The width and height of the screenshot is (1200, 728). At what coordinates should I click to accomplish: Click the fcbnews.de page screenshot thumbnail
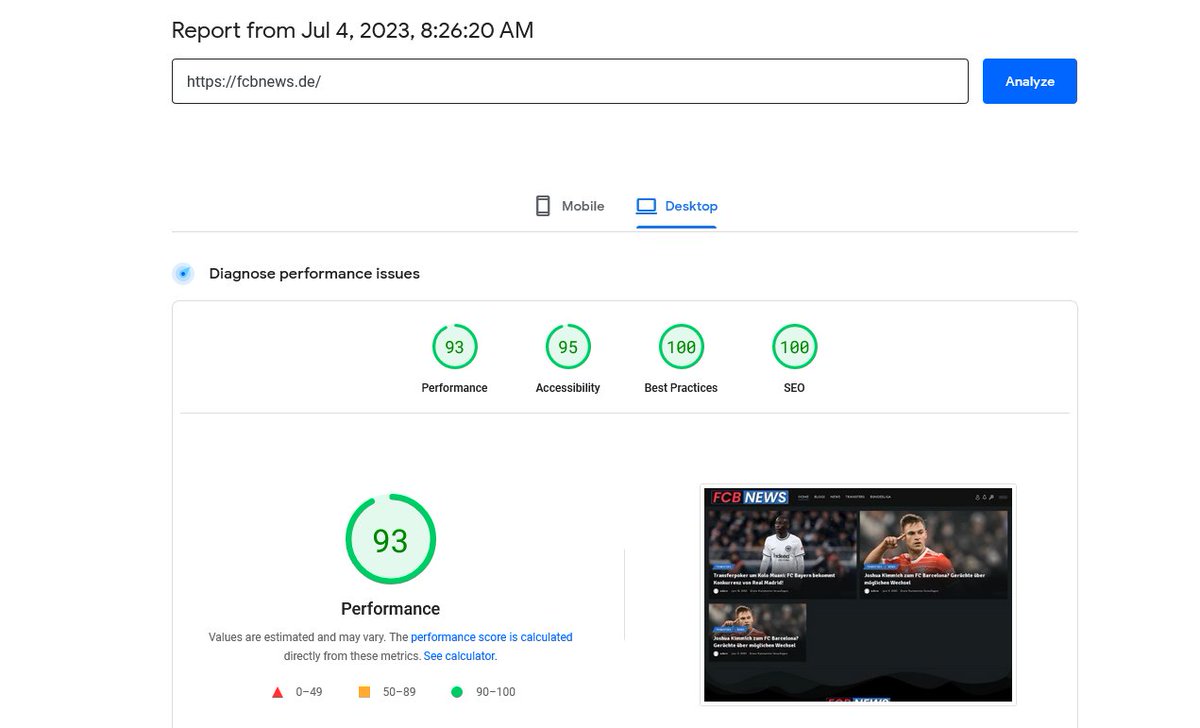click(x=858, y=594)
